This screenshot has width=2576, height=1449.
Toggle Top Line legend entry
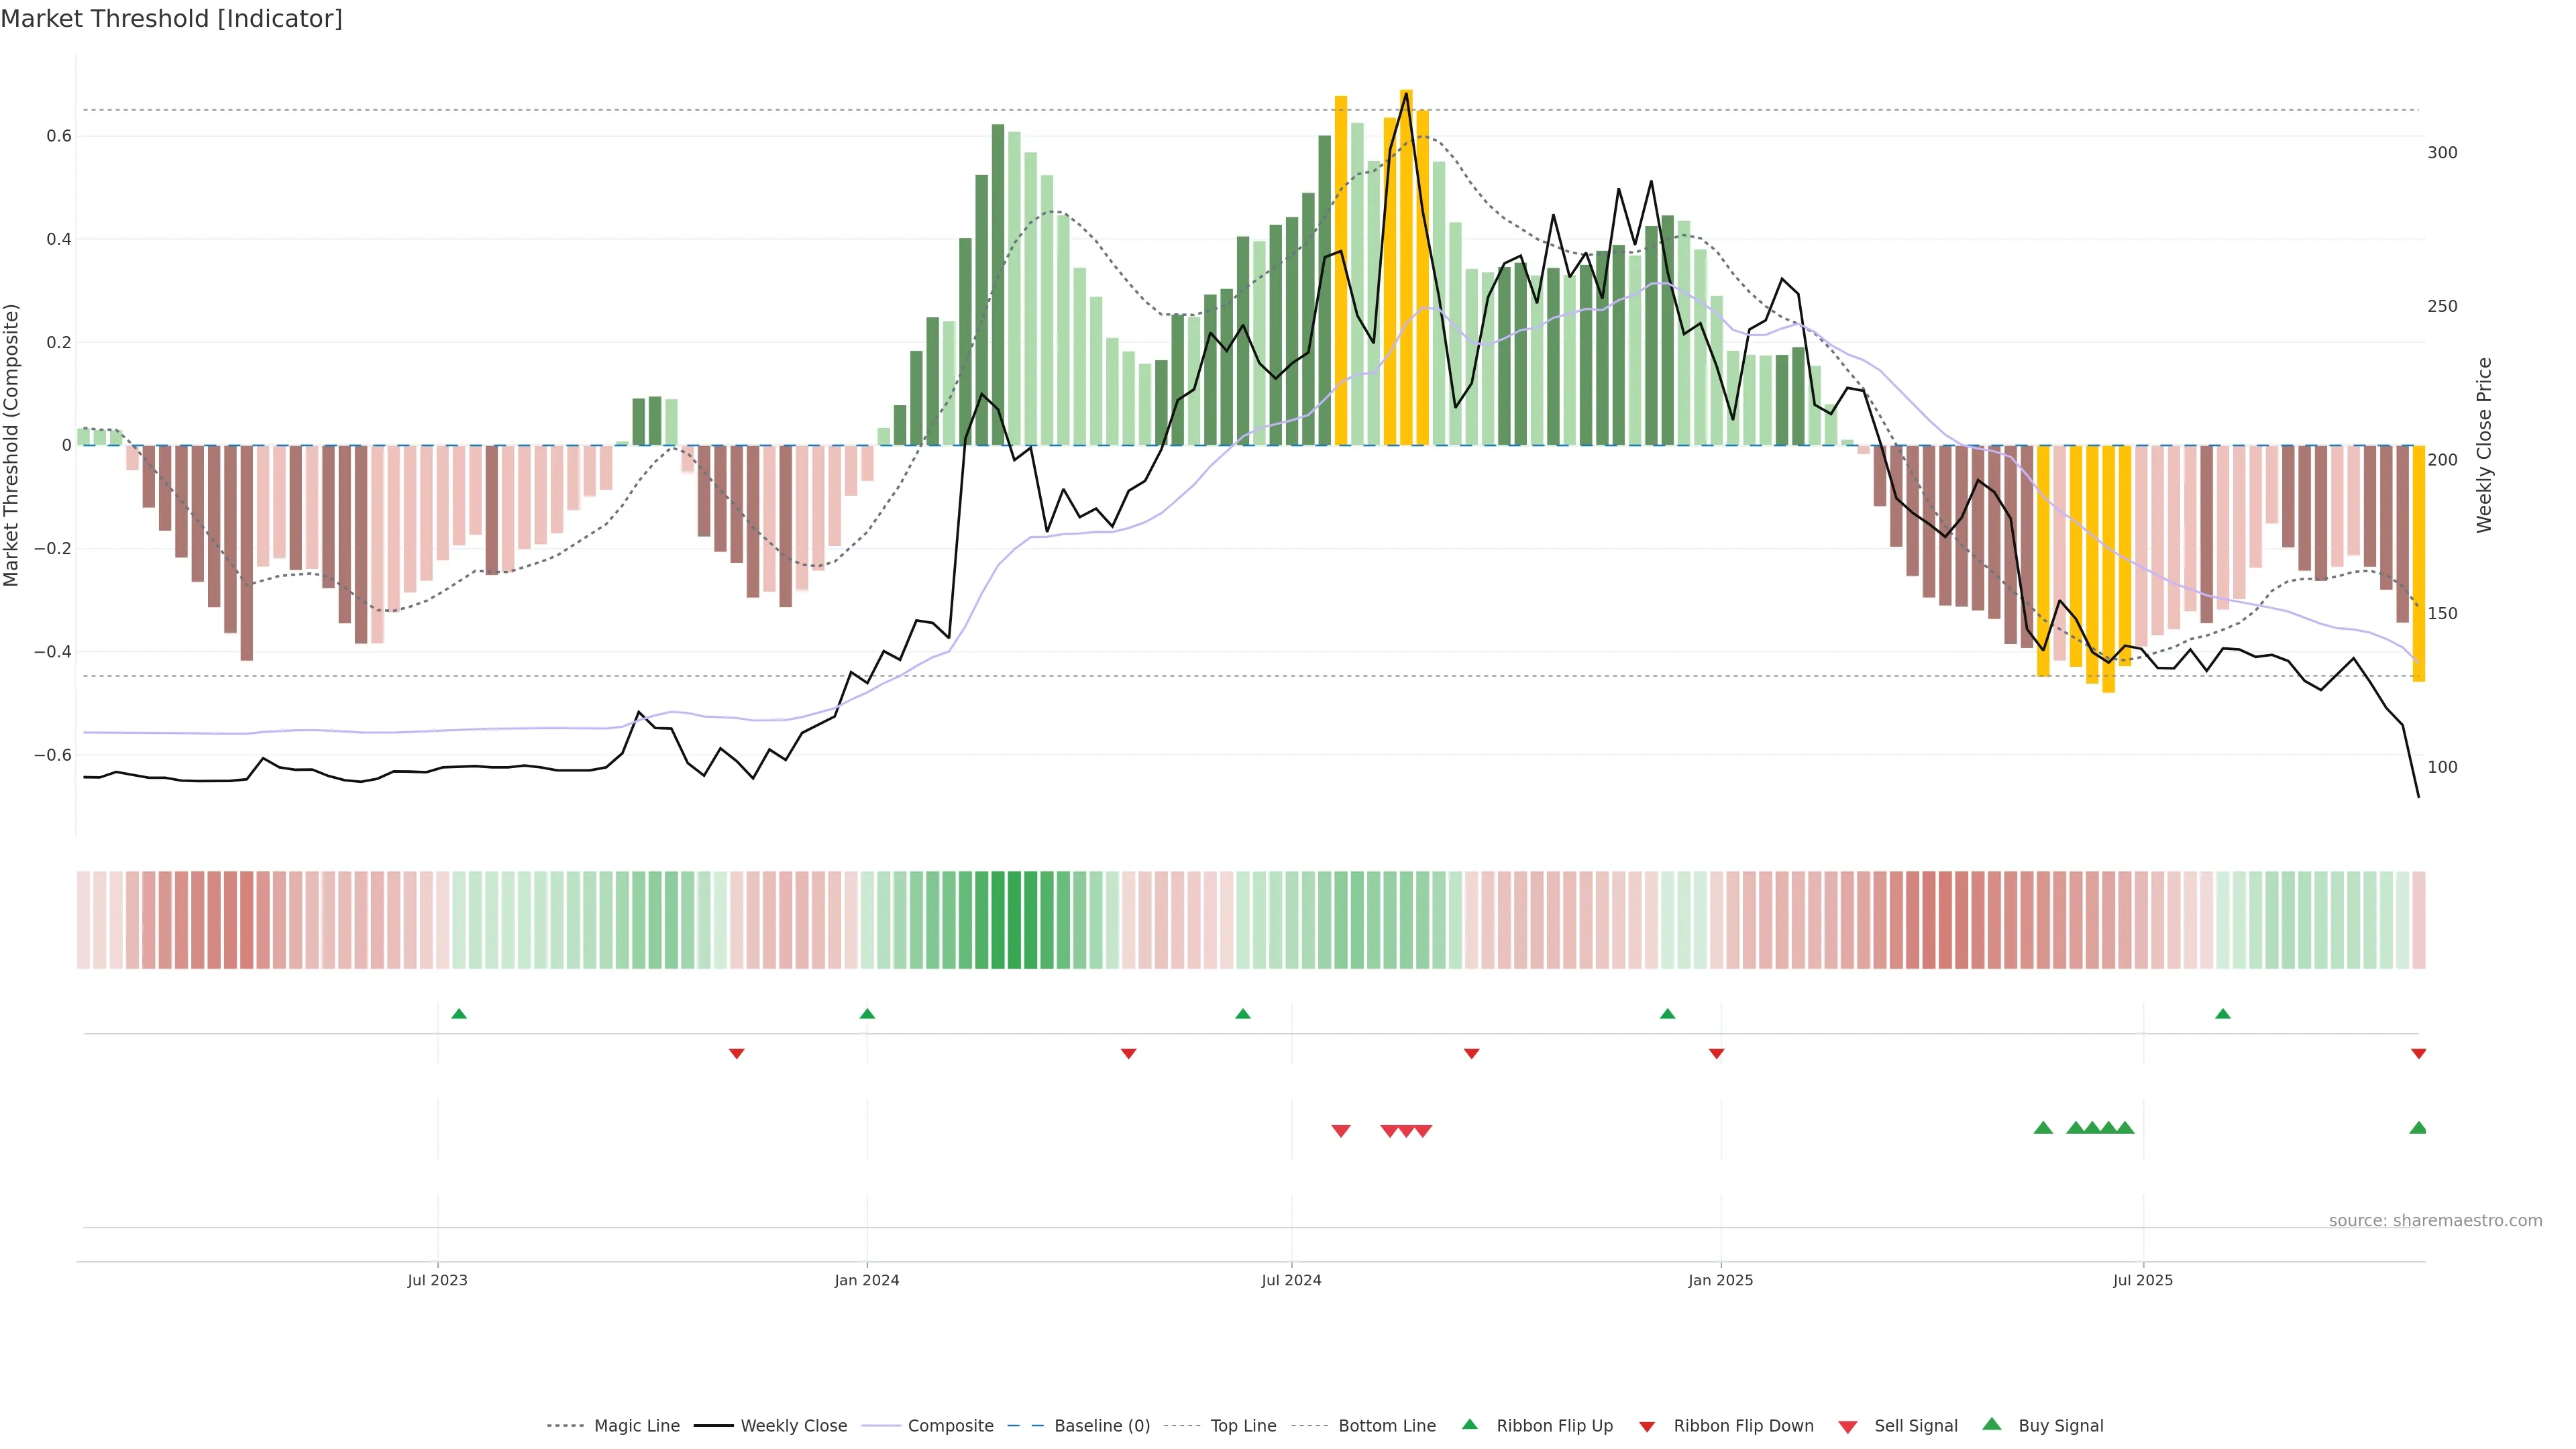coord(1243,1426)
